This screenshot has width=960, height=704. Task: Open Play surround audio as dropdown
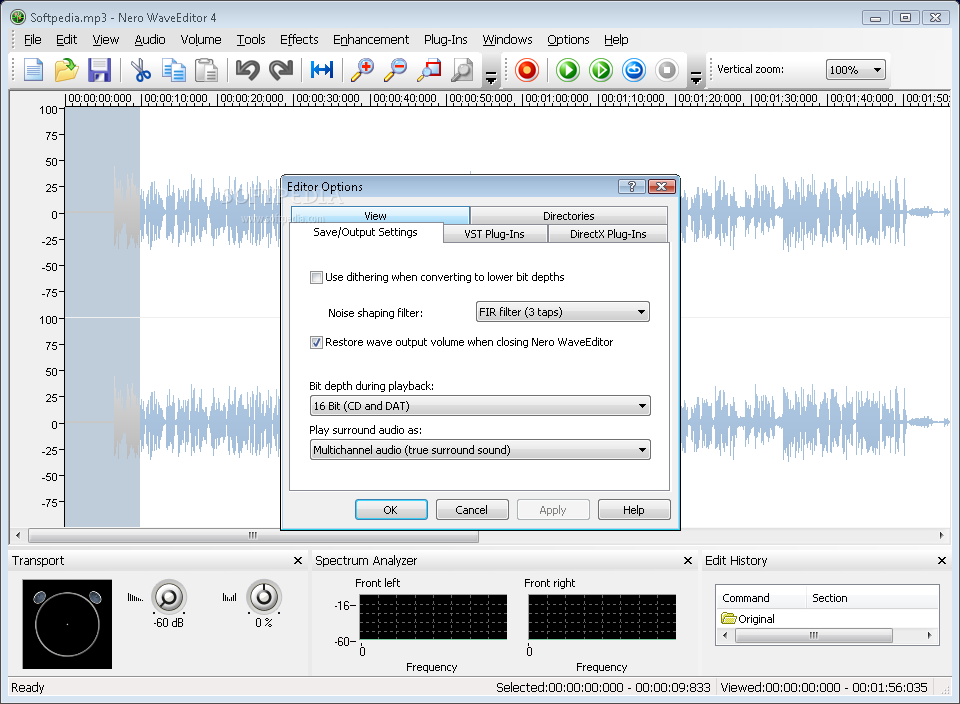(x=480, y=450)
